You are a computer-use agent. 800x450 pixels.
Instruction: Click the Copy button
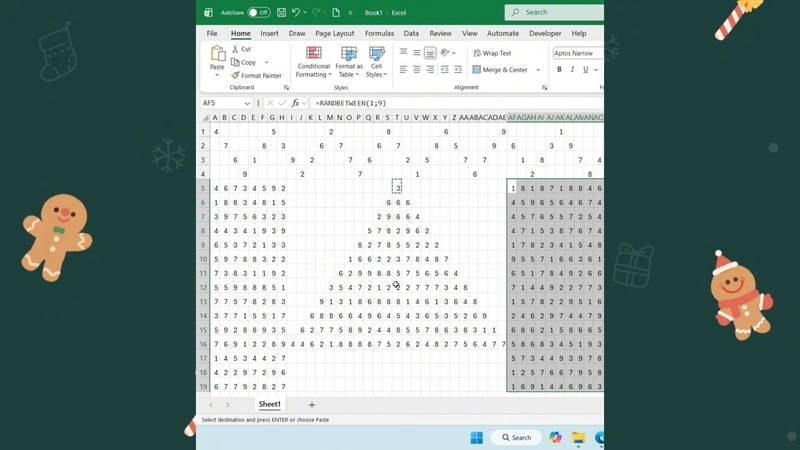244,62
